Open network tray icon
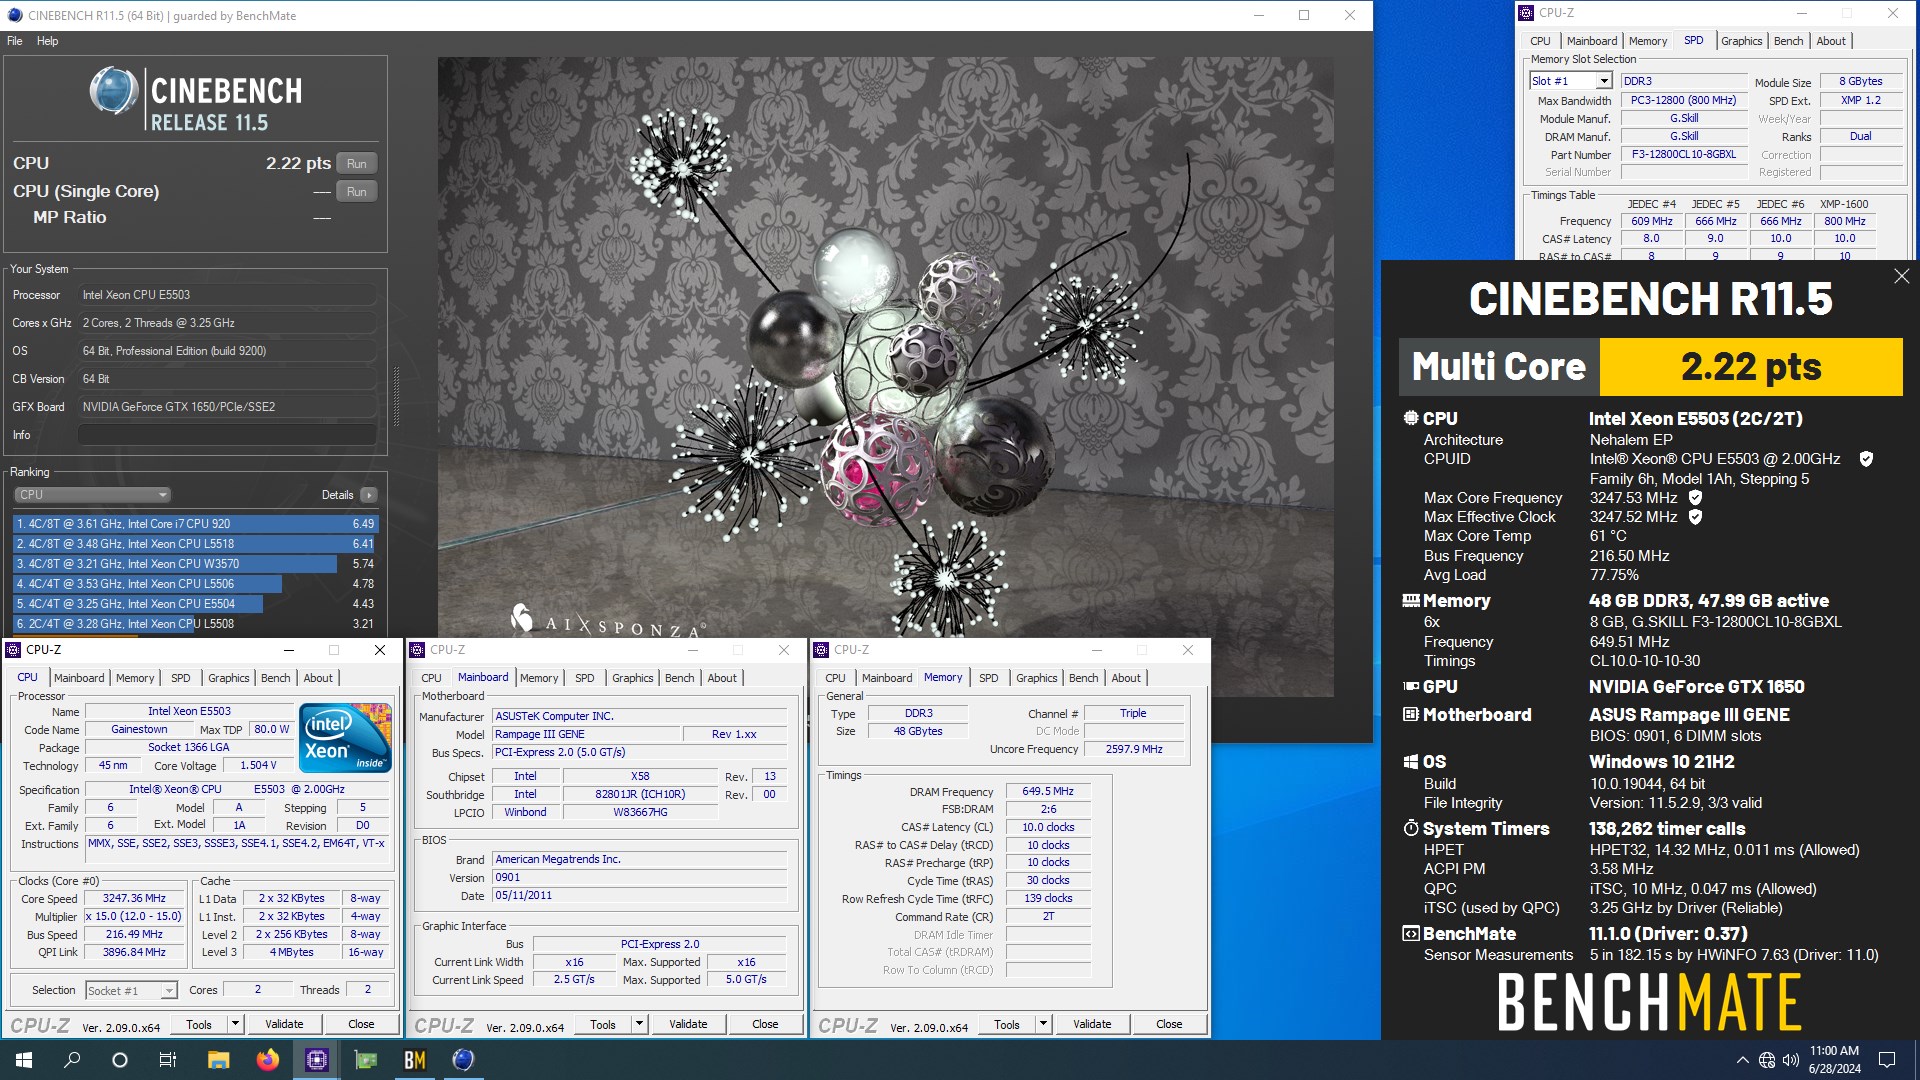 click(x=1767, y=1060)
